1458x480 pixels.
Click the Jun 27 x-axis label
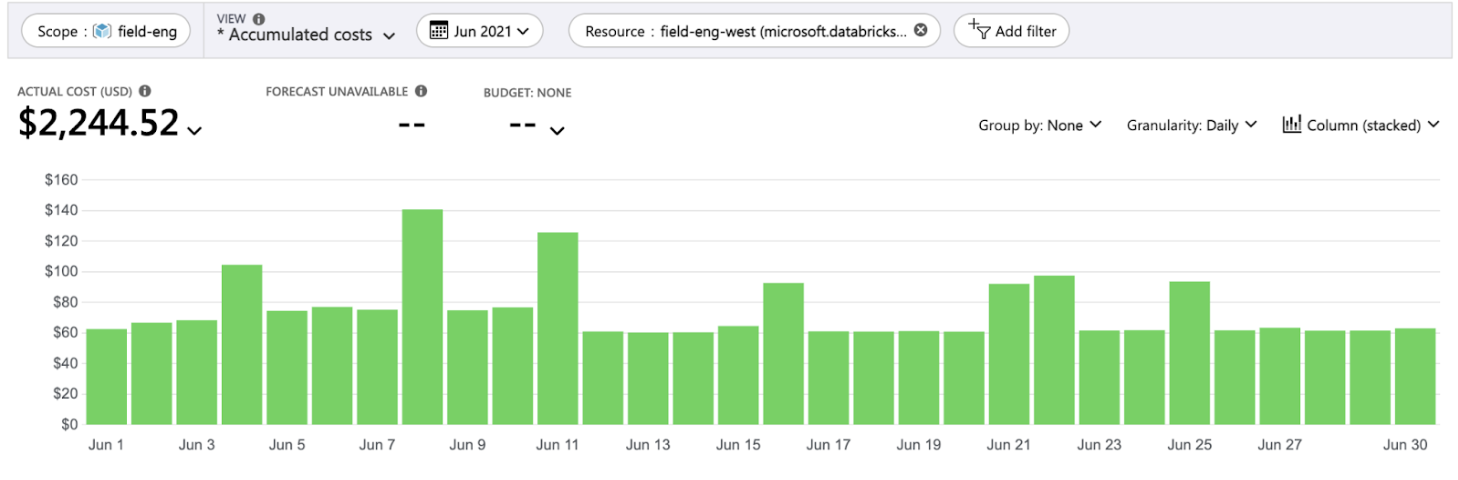1280,445
